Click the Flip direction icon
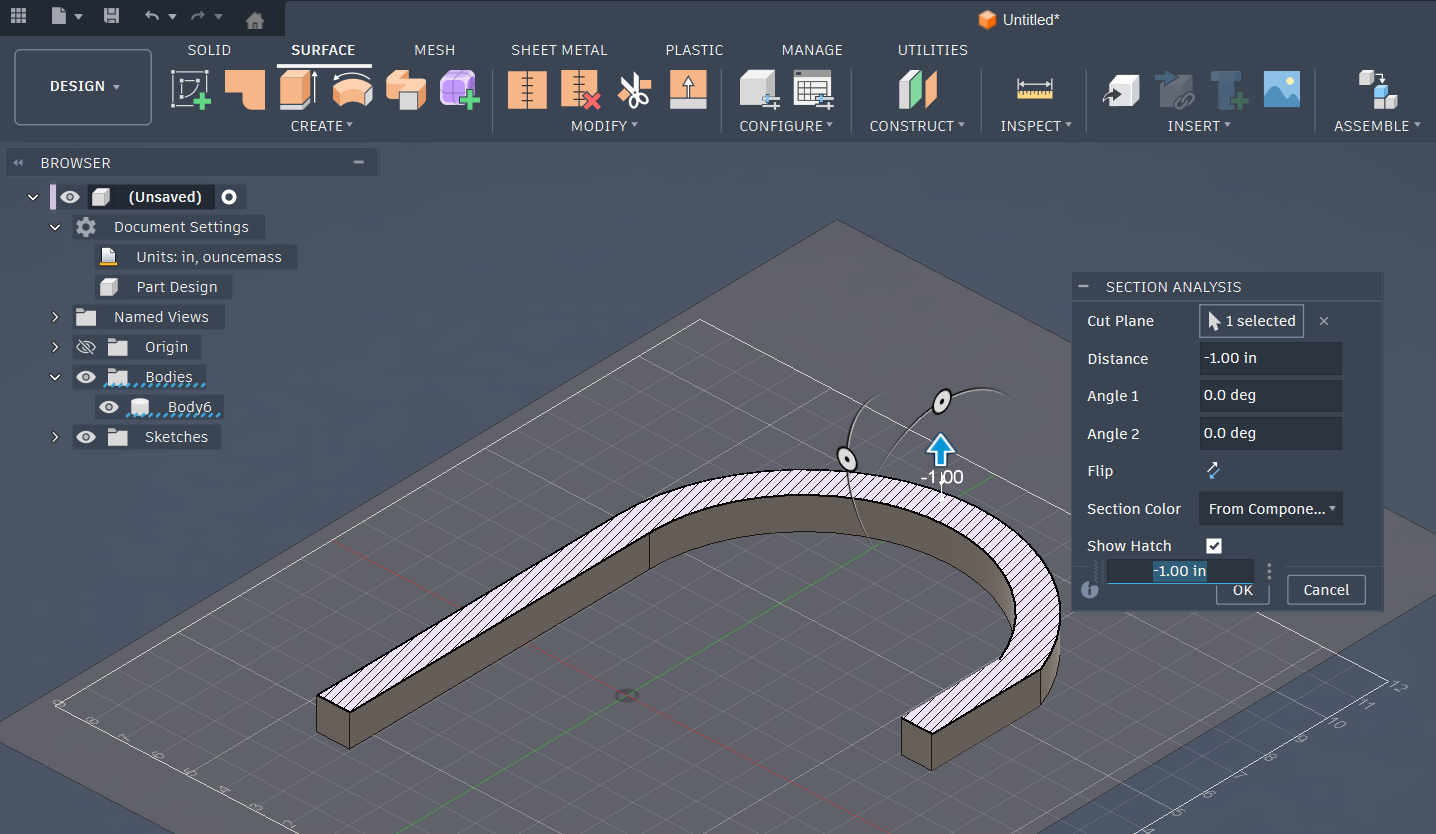The width and height of the screenshot is (1436, 834). pos(1213,470)
